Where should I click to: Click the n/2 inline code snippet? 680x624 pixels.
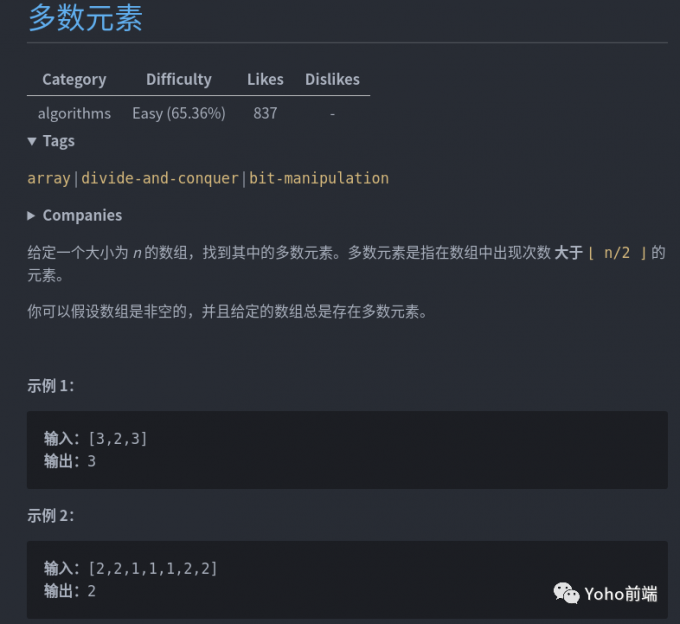pyautogui.click(x=617, y=253)
